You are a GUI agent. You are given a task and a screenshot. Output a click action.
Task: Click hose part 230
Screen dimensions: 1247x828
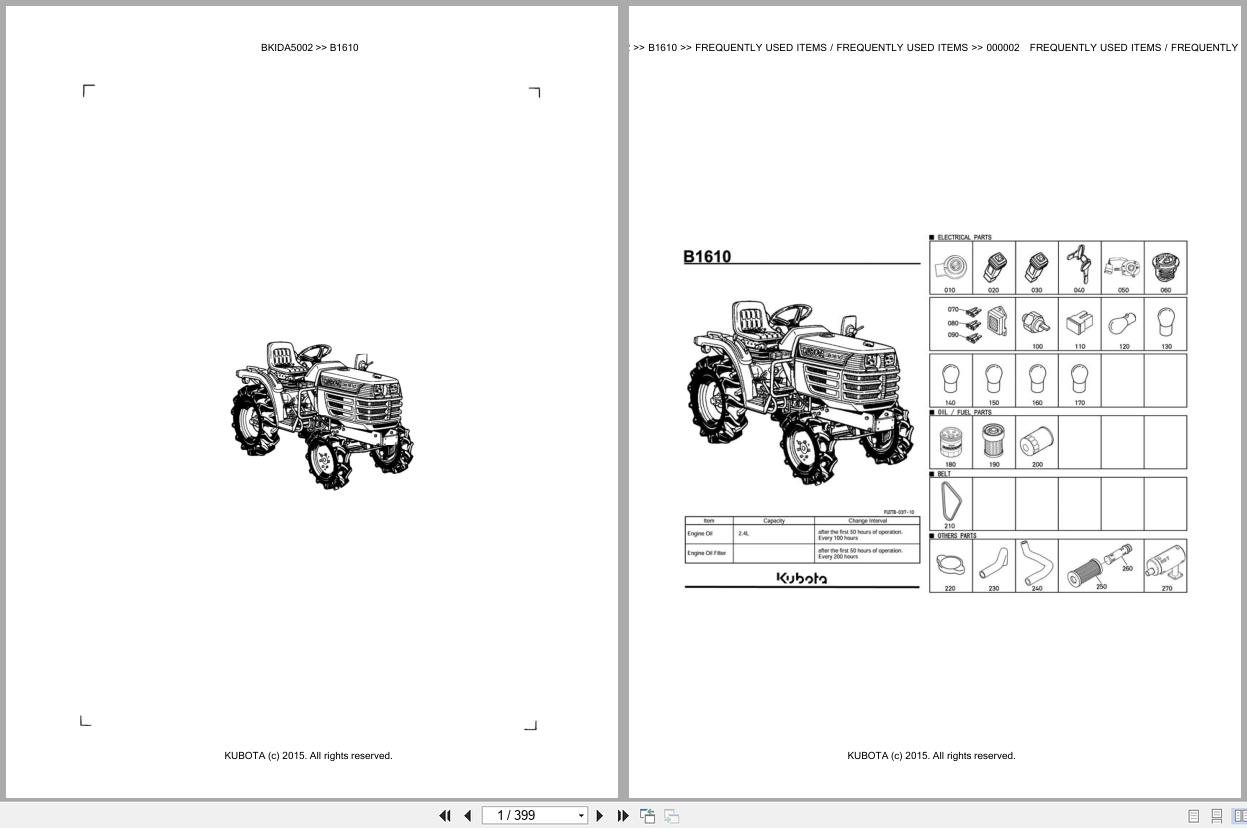(x=993, y=564)
